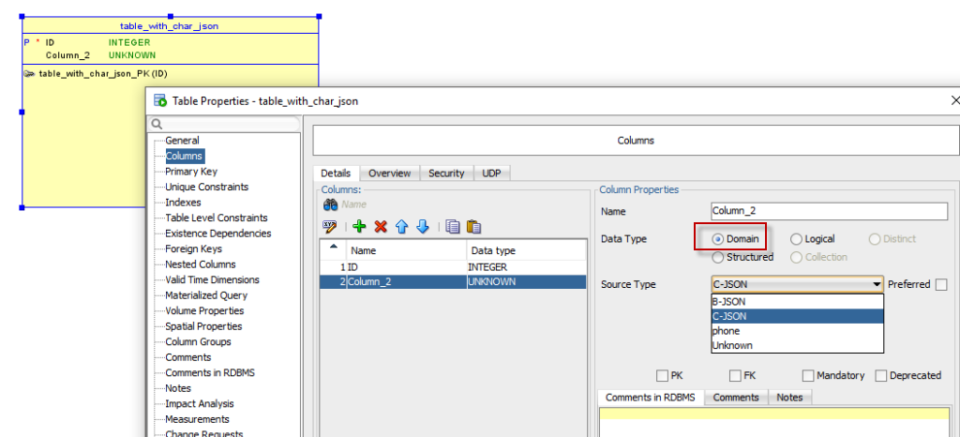Image resolution: width=960 pixels, height=437 pixels.
Task: Open Foreign Keys in the properties tree
Action: (193, 249)
